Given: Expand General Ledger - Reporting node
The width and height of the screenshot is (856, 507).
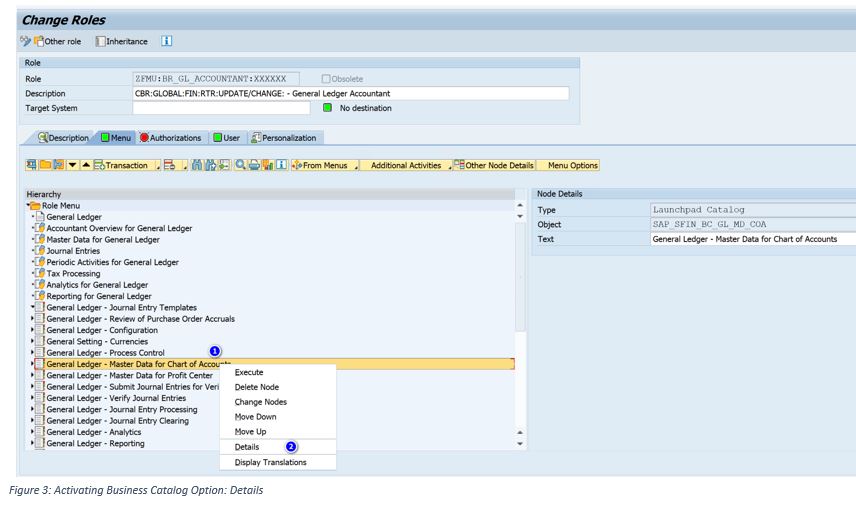Looking at the screenshot, I should (32, 443).
